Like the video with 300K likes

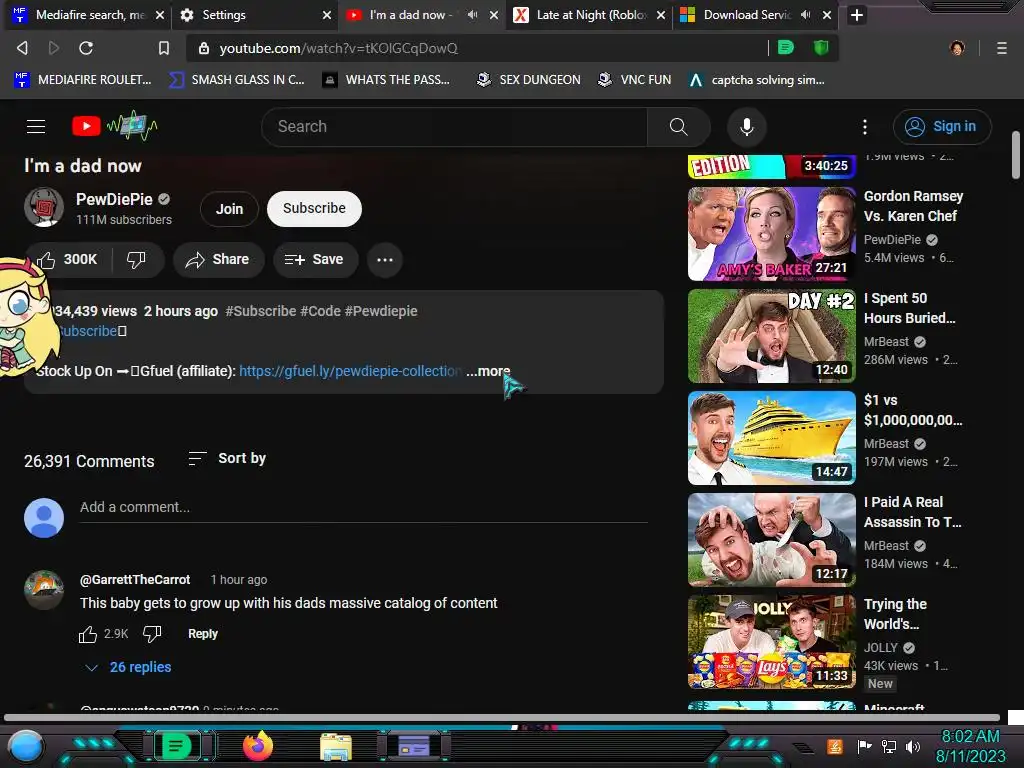click(x=68, y=259)
